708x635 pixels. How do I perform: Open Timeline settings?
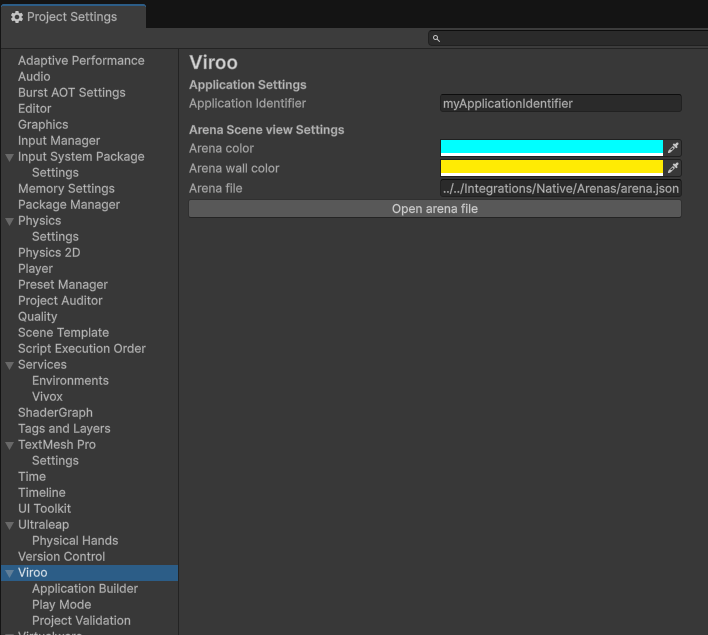tap(42, 493)
